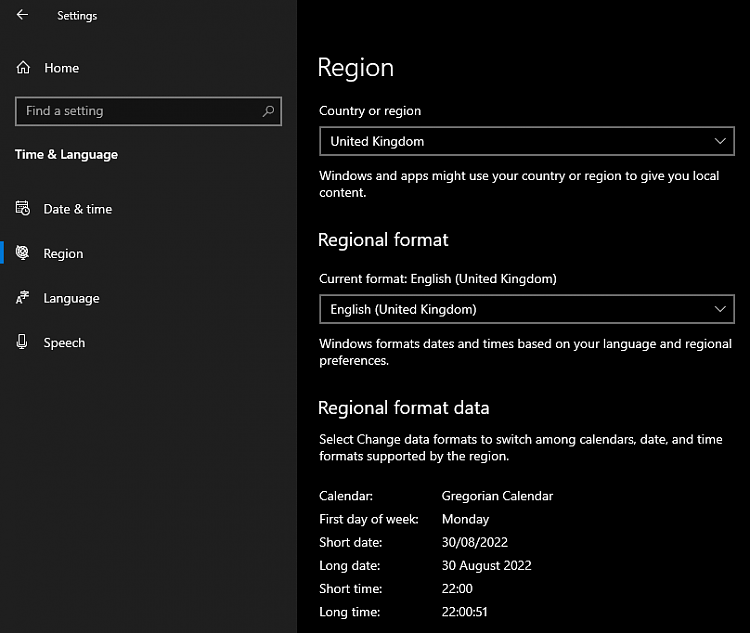Open the Home settings page
Image resolution: width=750 pixels, height=633 pixels.
[x=62, y=68]
